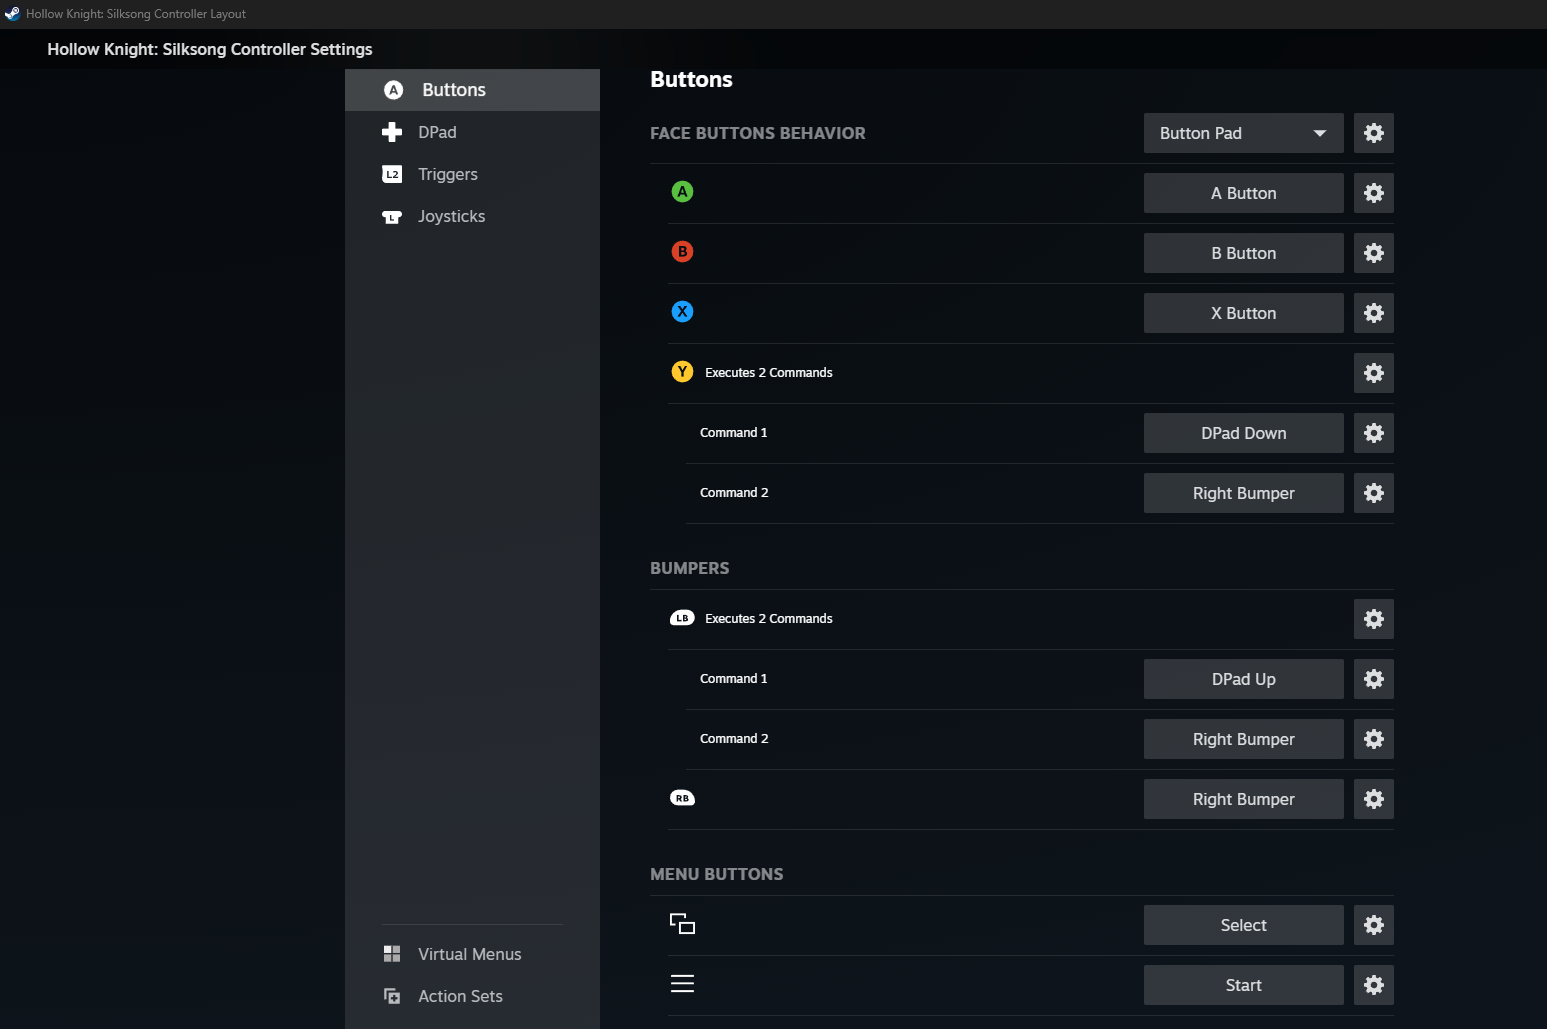Open gear settings for Face Buttons Behavior
Viewport: 1547px width, 1029px height.
click(x=1374, y=133)
